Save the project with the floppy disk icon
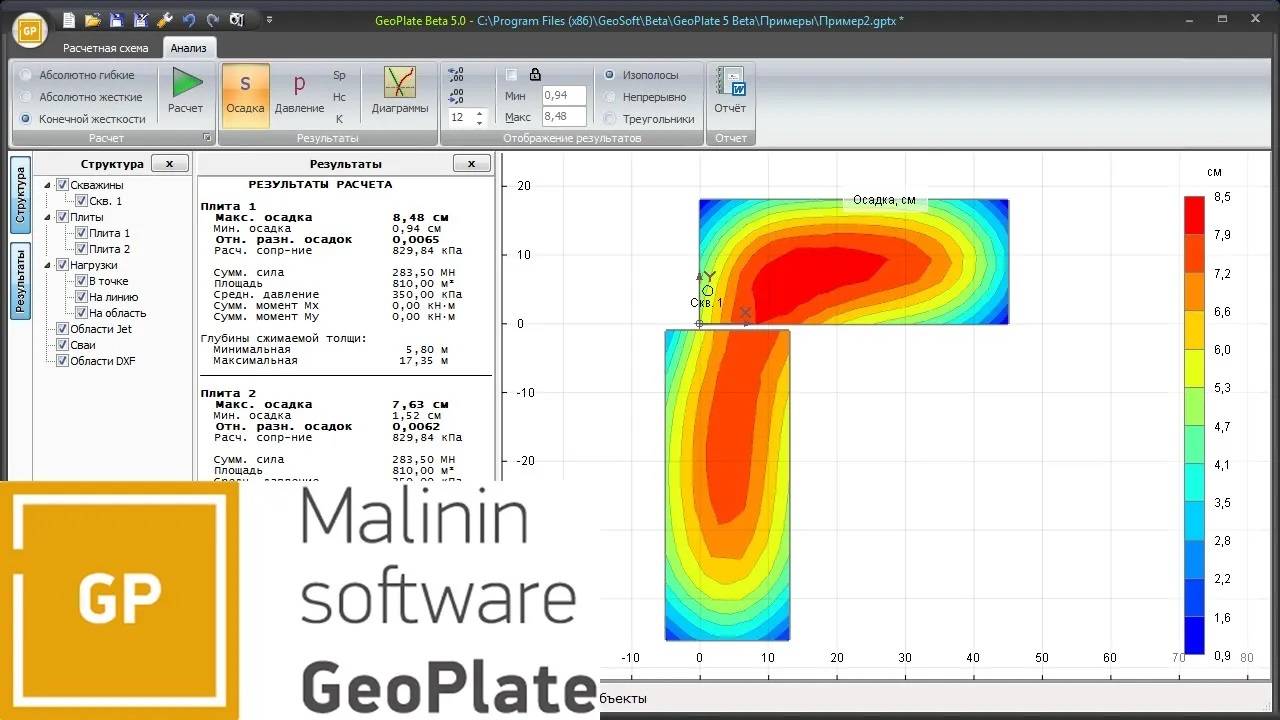The width and height of the screenshot is (1280, 720). (116, 20)
